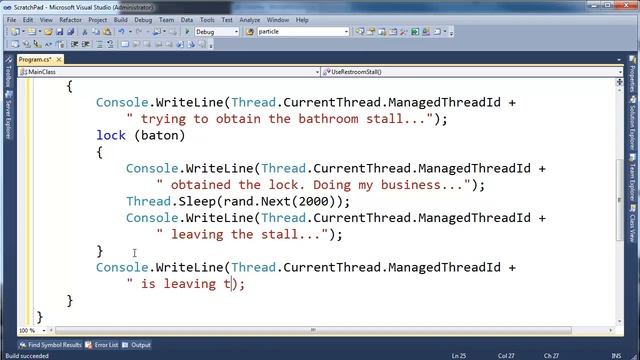Click the Save All icon
The image size is (640, 360).
point(71,32)
